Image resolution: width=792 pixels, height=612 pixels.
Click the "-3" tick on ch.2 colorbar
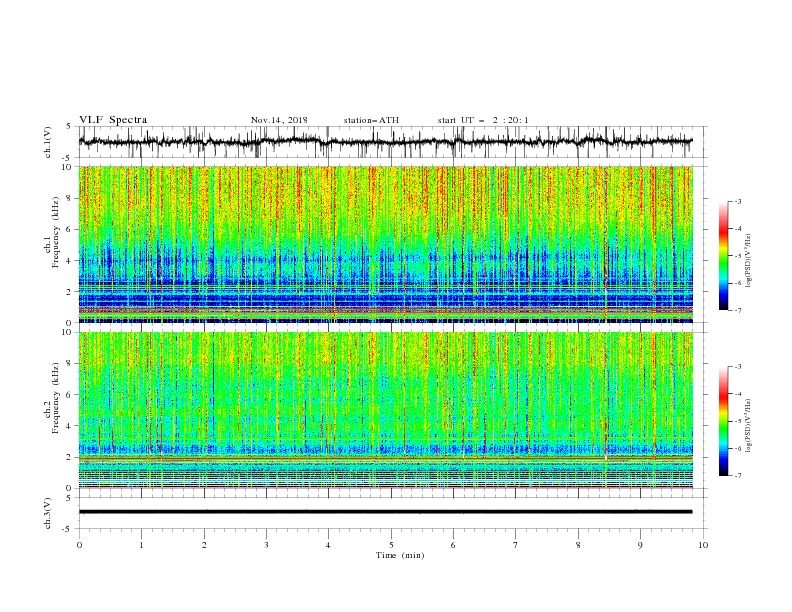(737, 367)
